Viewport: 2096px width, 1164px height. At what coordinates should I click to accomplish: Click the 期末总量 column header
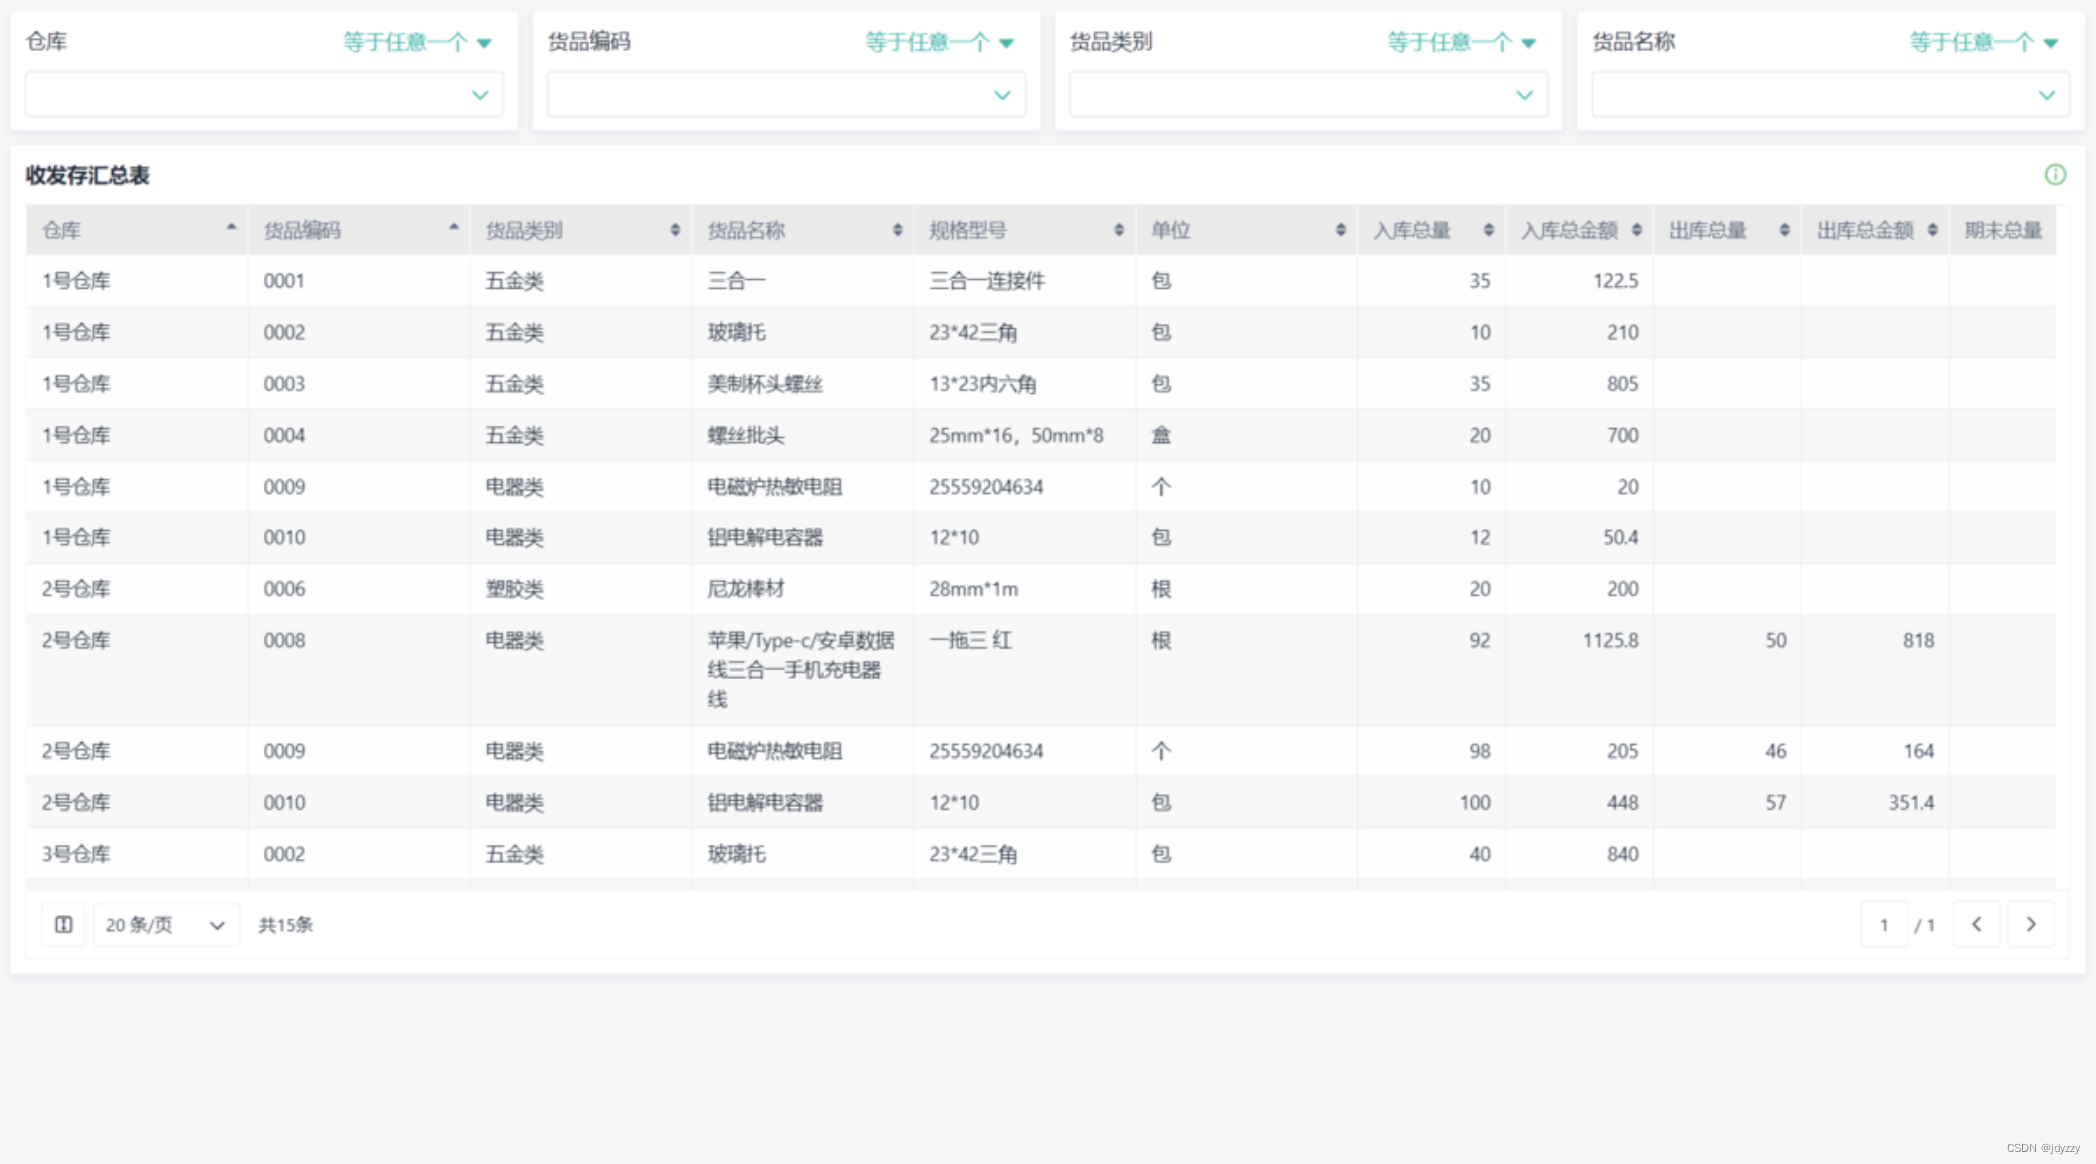(2003, 230)
